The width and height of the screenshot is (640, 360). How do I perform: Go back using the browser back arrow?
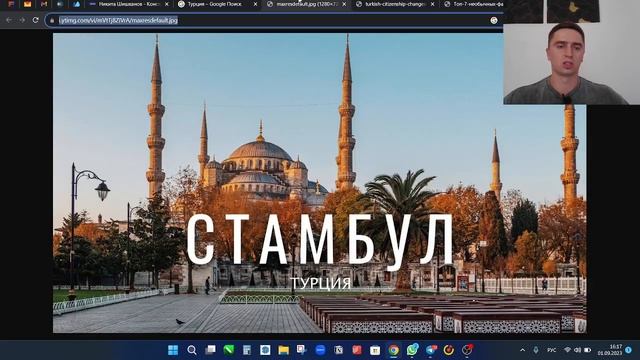point(9,20)
